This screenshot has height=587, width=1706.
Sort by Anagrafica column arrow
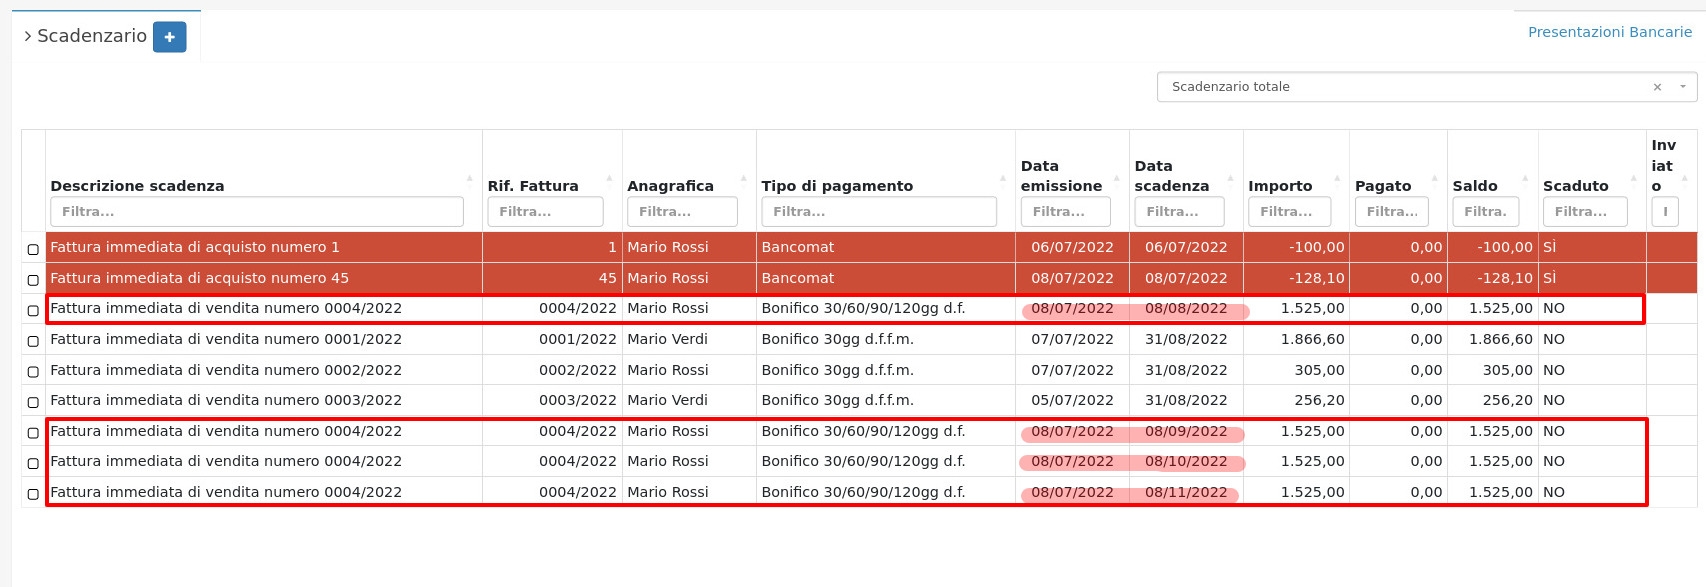pos(743,180)
